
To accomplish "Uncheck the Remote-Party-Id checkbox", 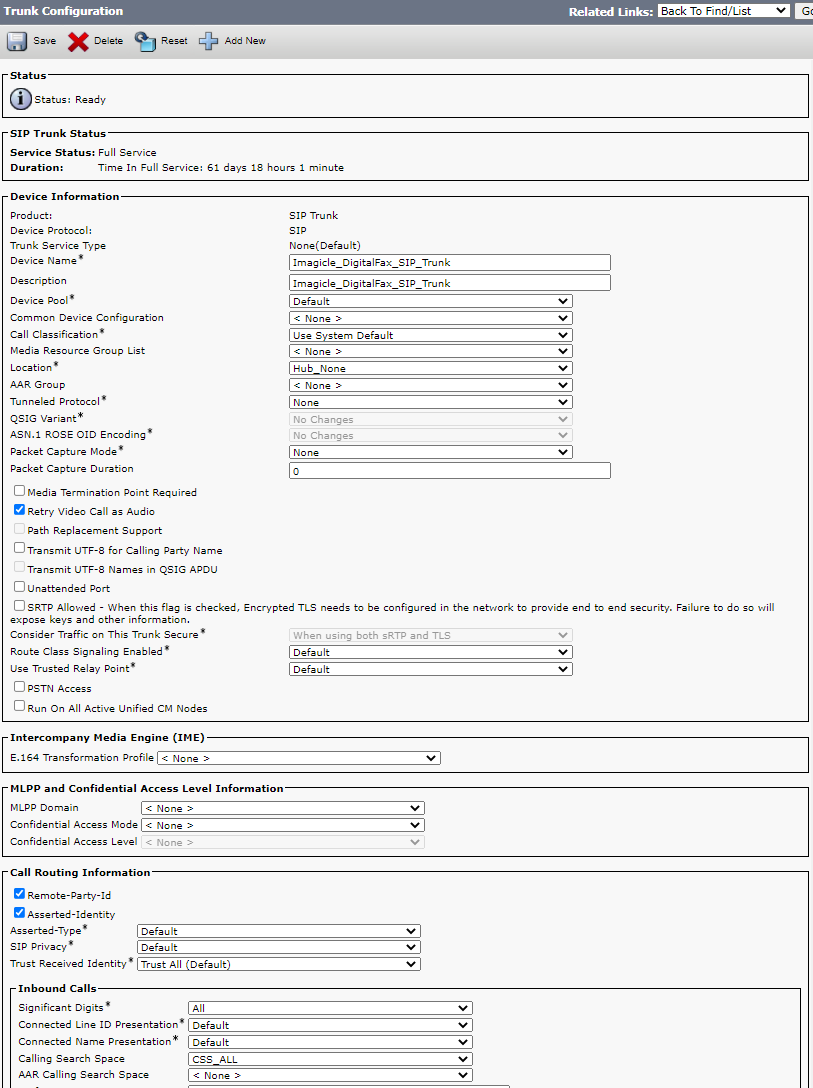I will click(19, 894).
